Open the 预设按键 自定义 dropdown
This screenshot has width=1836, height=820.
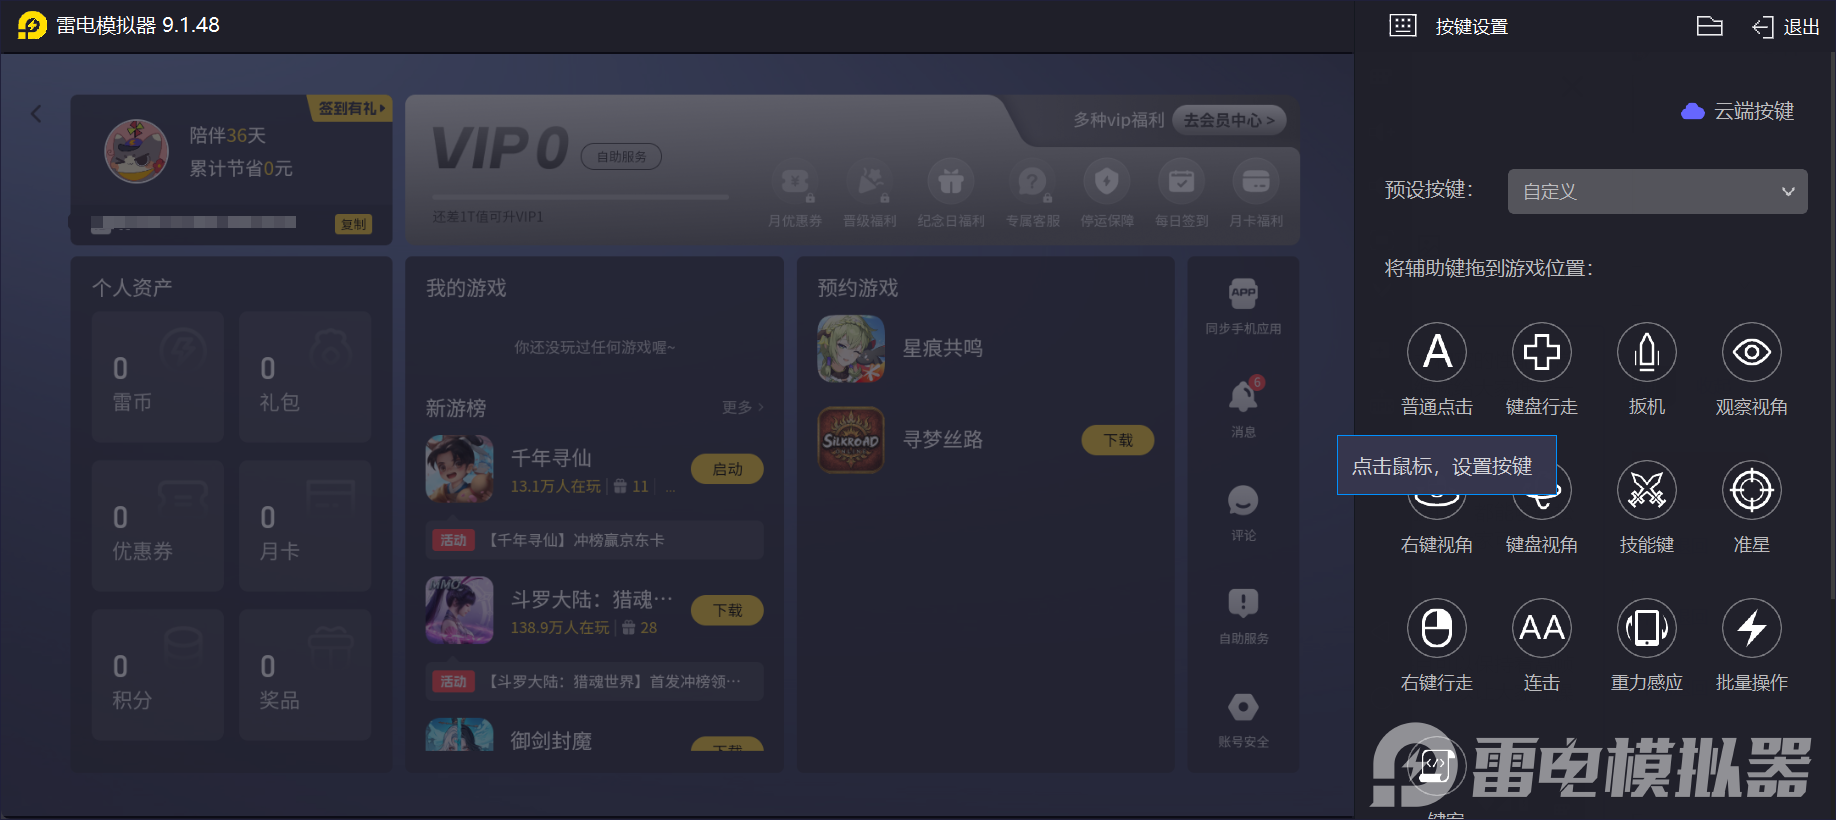tap(1657, 191)
